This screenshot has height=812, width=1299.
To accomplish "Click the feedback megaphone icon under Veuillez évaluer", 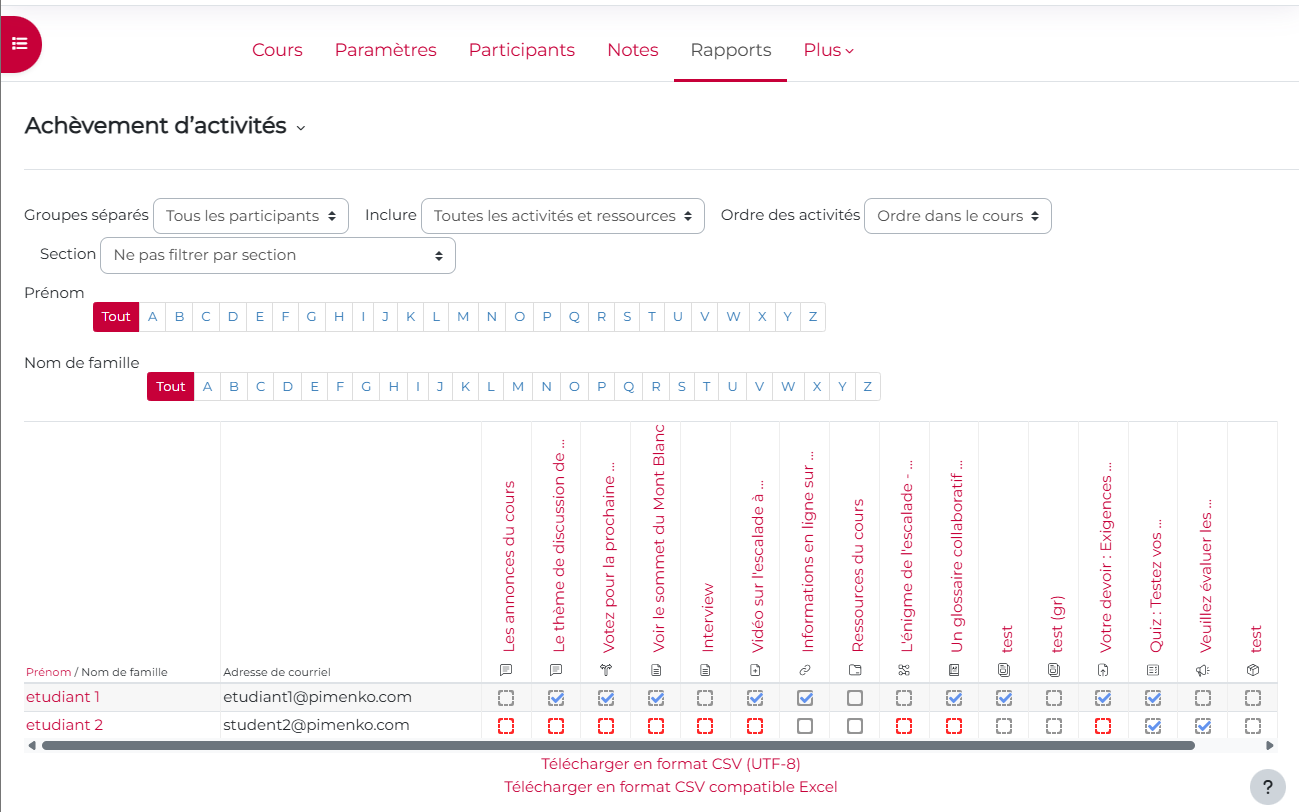I will (1203, 670).
